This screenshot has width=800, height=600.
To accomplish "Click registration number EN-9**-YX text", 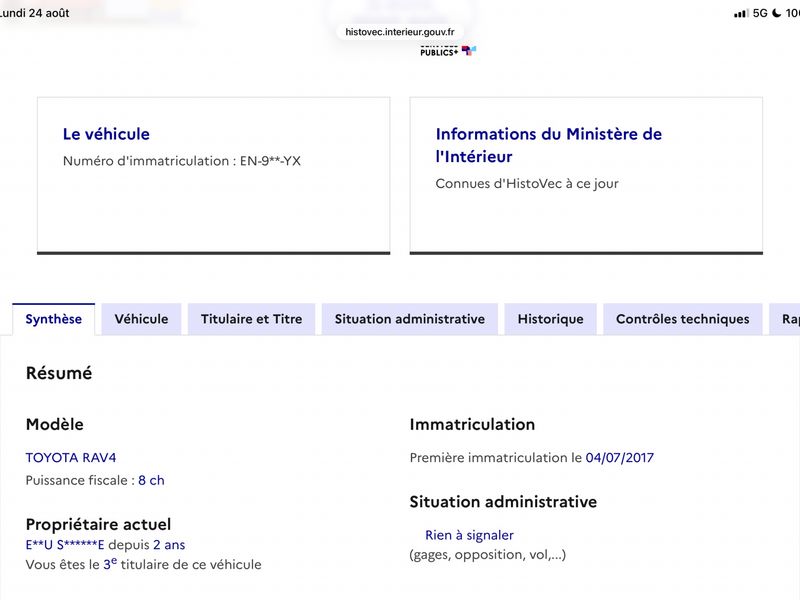I will click(270, 161).
